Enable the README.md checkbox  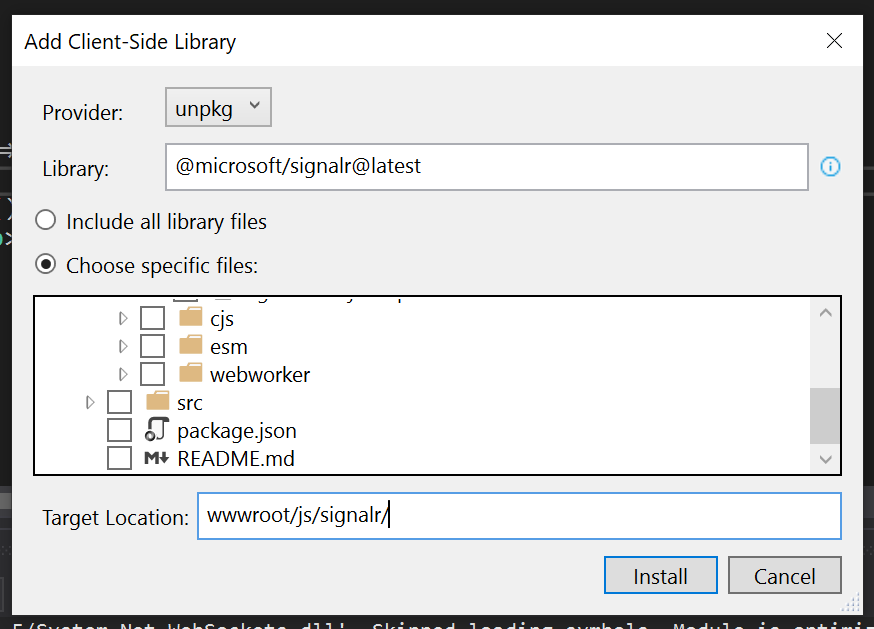119,459
